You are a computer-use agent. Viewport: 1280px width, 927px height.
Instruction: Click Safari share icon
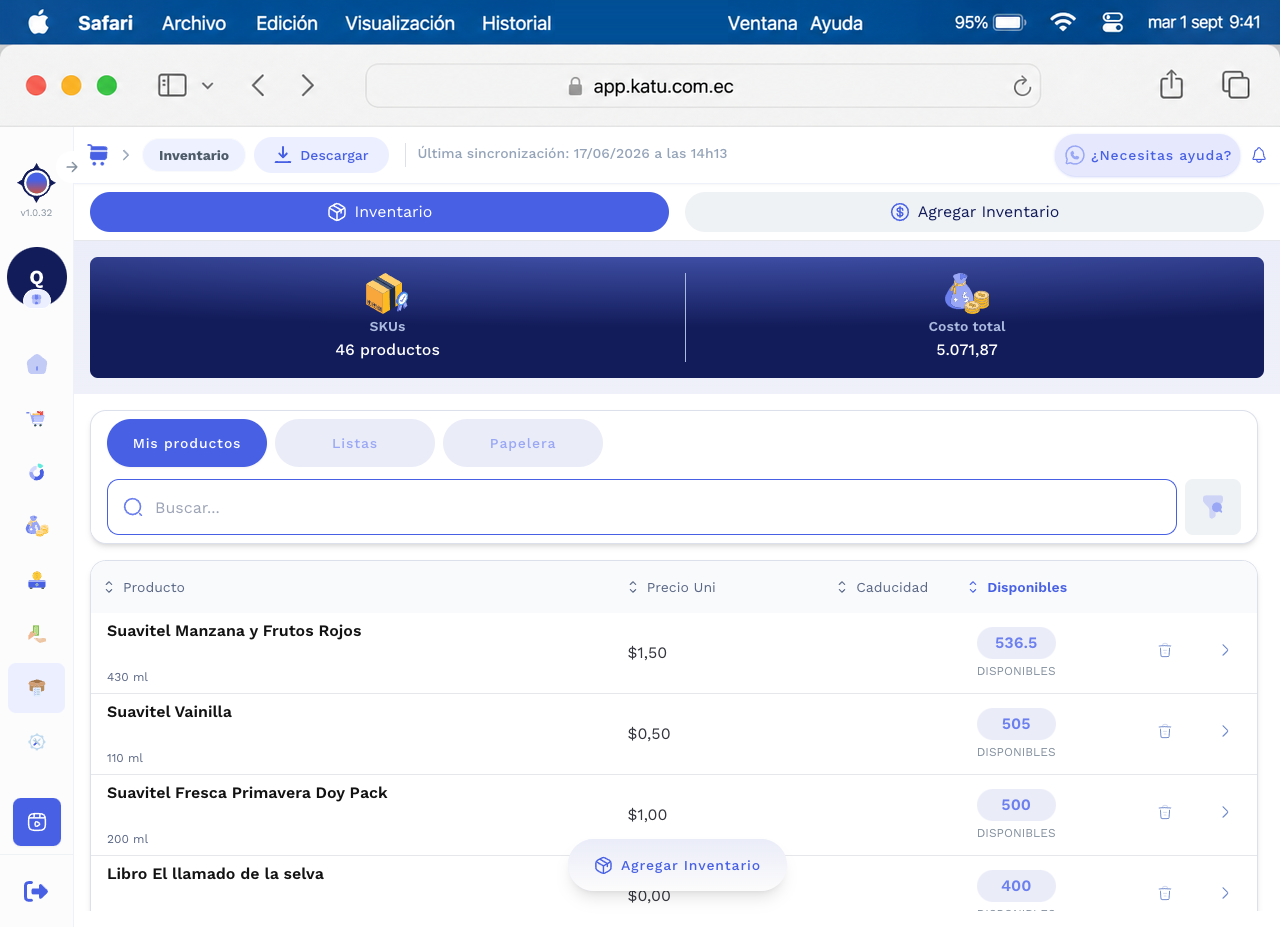pos(1171,85)
